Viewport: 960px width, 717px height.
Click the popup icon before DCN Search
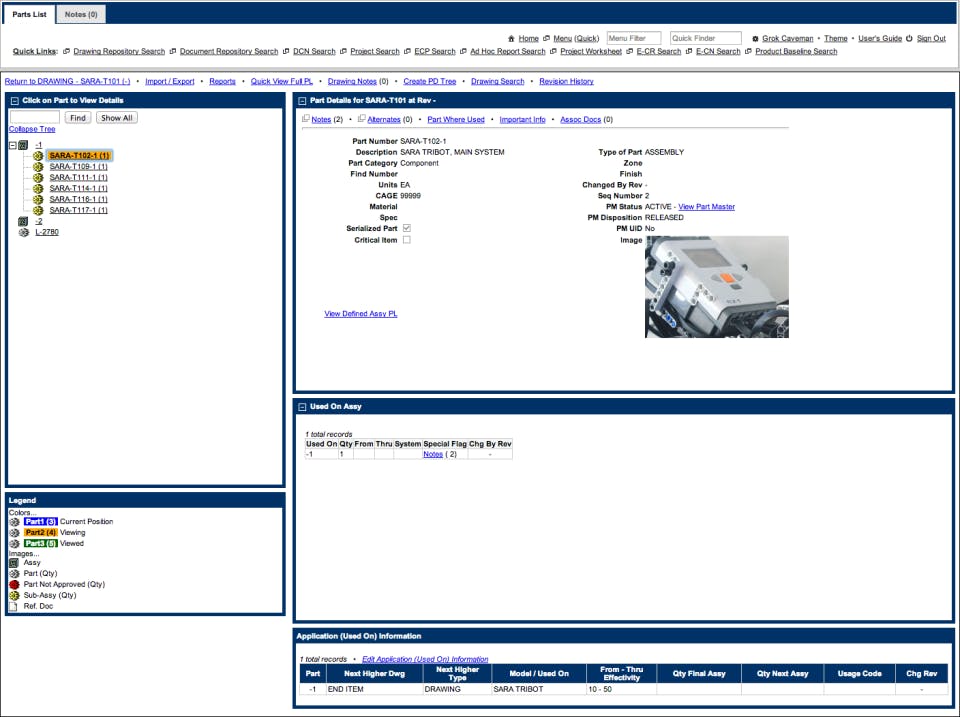[x=286, y=51]
